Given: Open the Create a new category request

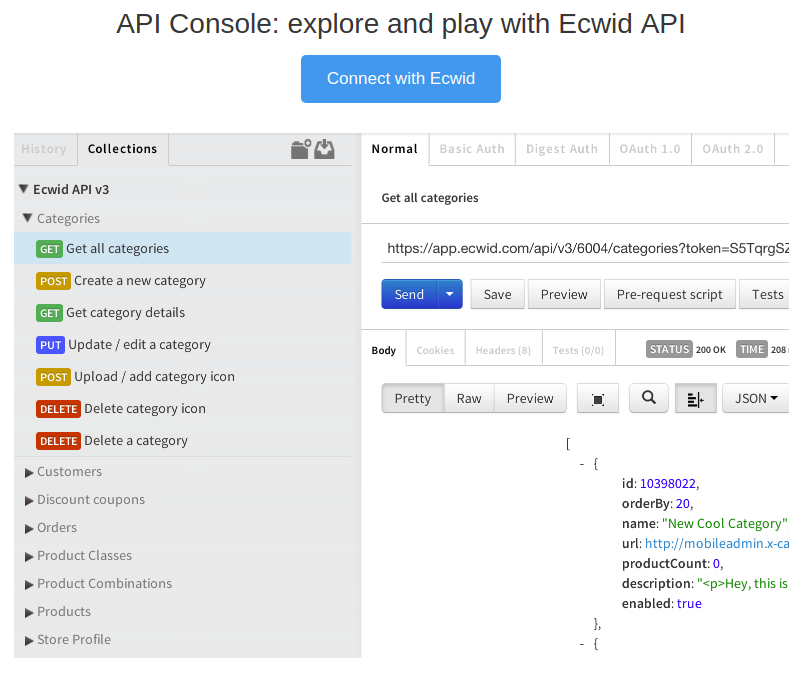Looking at the screenshot, I should click(183, 280).
